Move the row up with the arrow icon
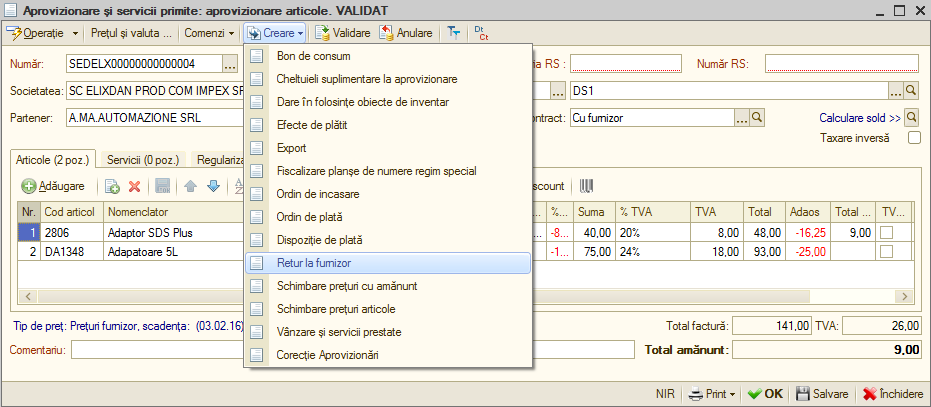The image size is (931, 407). coord(190,187)
